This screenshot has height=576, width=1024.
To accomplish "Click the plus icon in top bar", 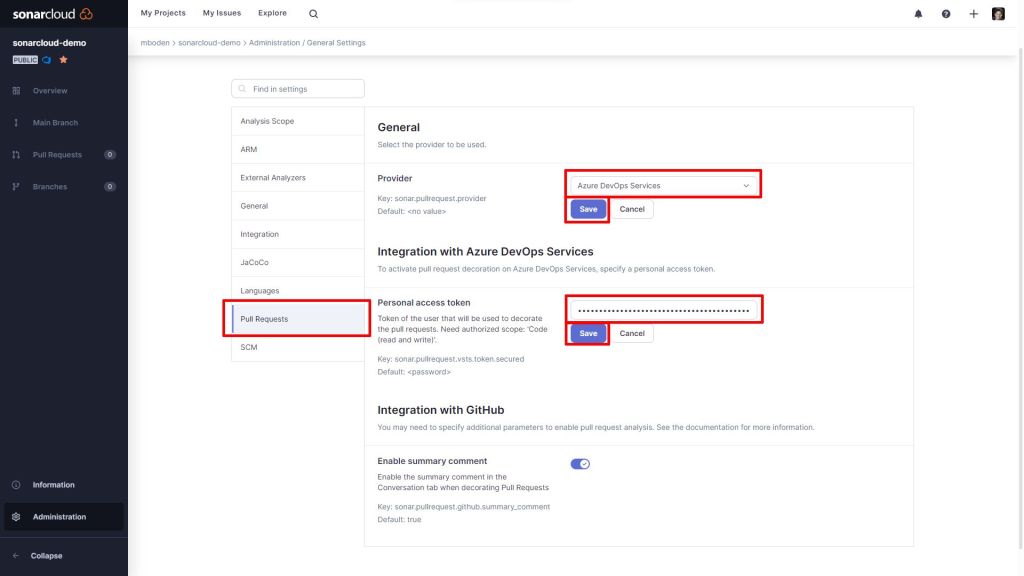I will pos(973,14).
